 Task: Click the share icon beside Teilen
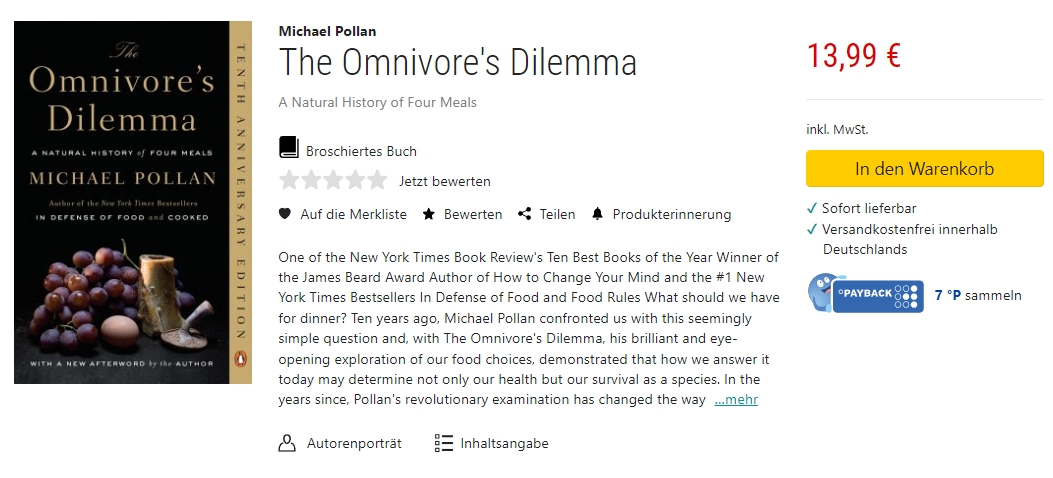[524, 214]
